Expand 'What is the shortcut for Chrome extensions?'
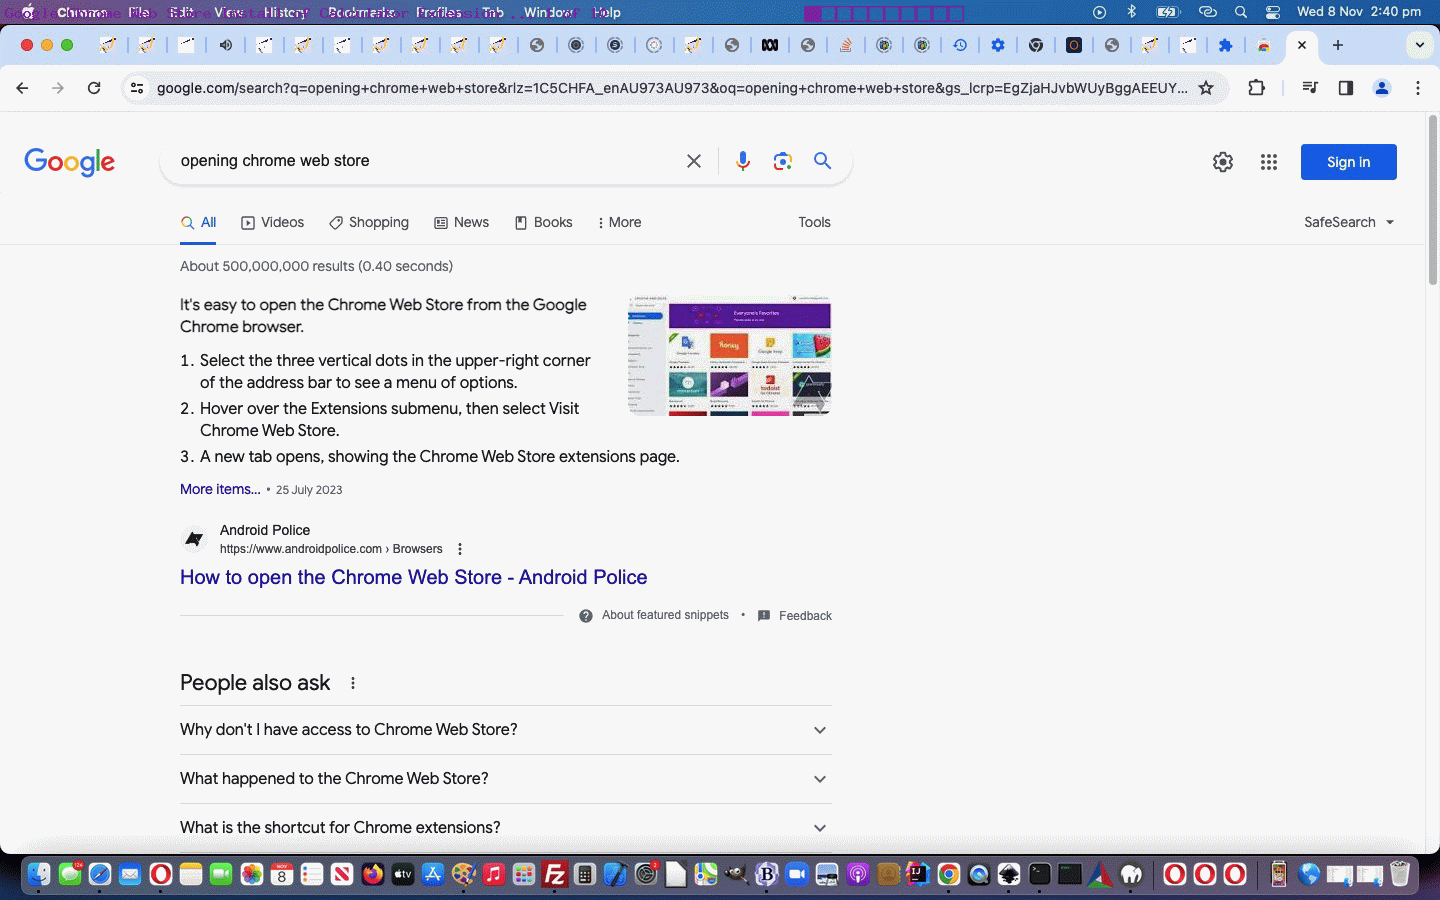This screenshot has width=1440, height=900. (x=506, y=828)
